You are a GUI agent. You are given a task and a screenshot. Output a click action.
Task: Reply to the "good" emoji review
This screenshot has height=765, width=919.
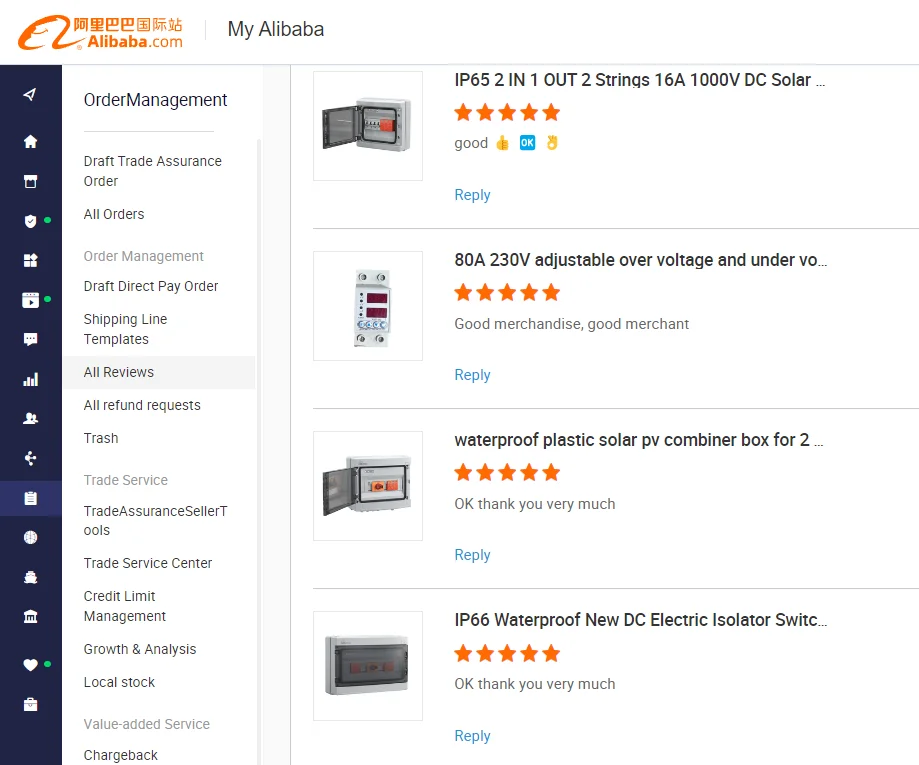(x=472, y=195)
